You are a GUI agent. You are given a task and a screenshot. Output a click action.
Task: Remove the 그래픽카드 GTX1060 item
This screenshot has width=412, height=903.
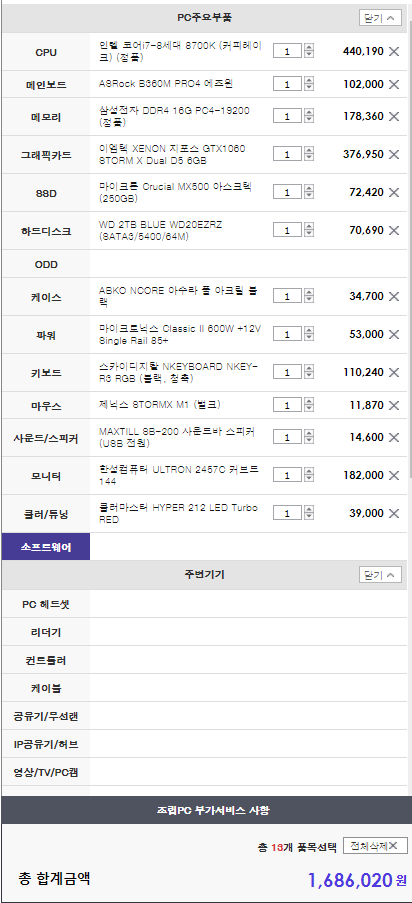pos(394,154)
